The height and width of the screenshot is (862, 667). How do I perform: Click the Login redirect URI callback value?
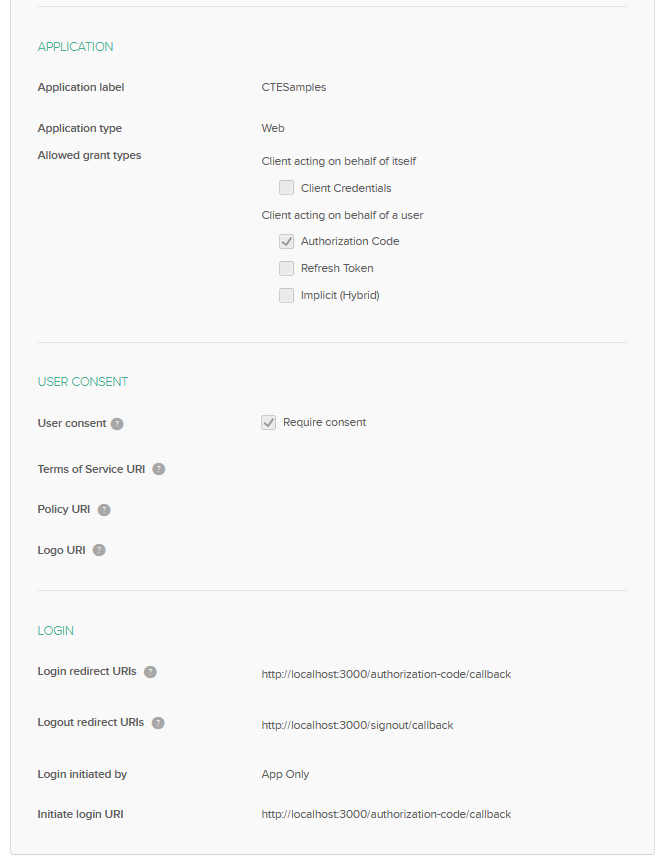(386, 674)
